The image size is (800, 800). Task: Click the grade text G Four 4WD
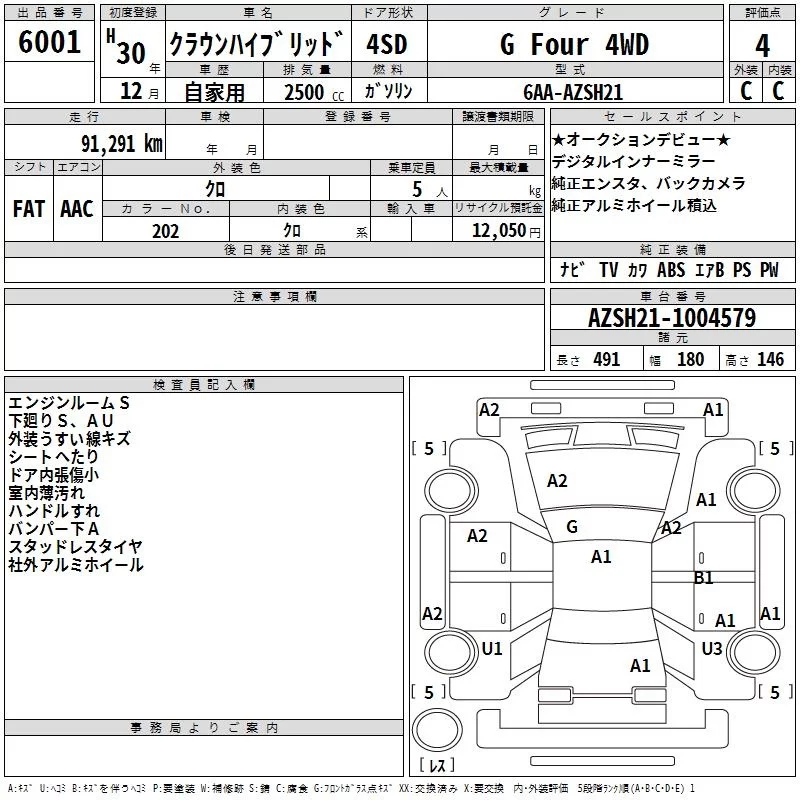(574, 45)
